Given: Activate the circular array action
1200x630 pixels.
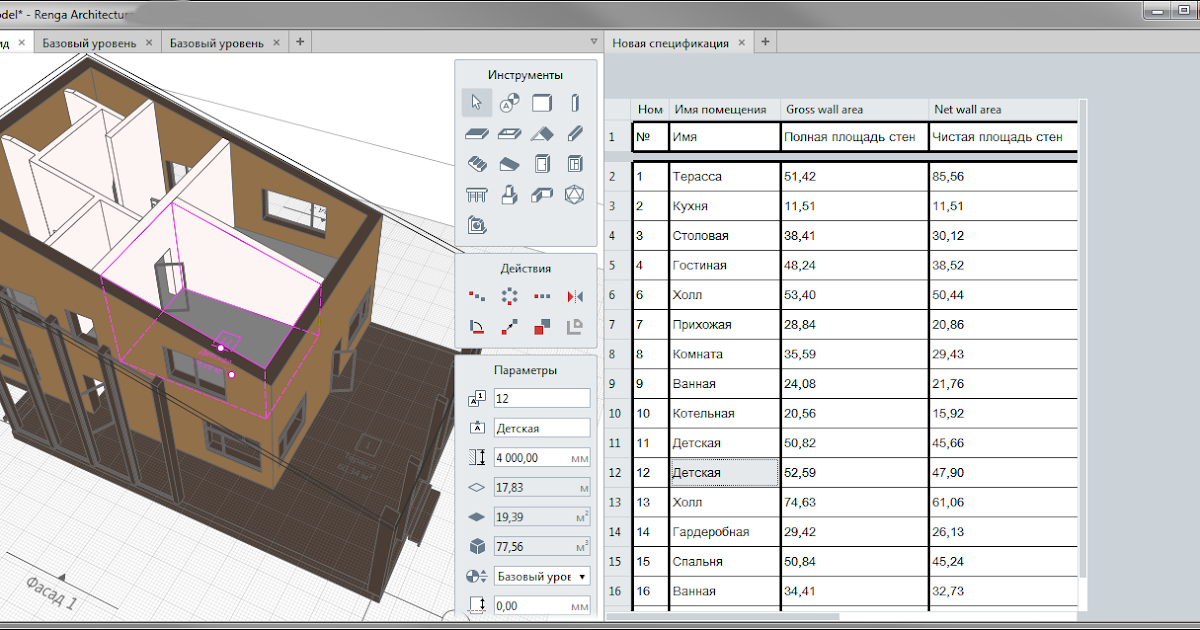Looking at the screenshot, I should (x=509, y=296).
